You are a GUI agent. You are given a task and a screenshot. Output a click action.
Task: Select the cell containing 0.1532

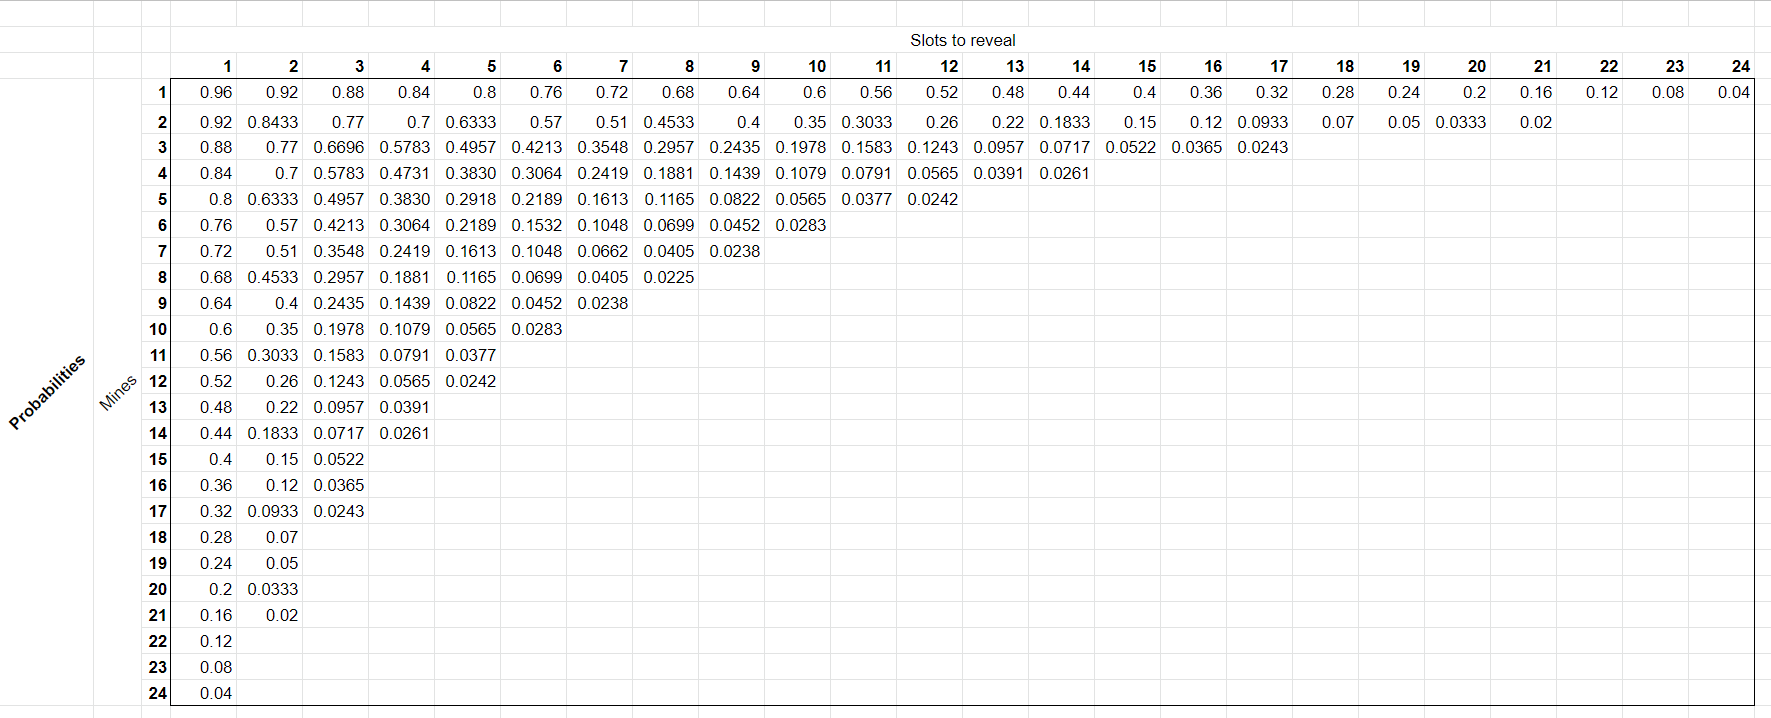[536, 225]
